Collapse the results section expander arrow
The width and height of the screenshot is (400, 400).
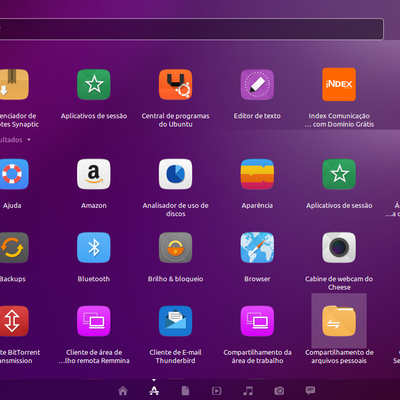click(x=29, y=140)
